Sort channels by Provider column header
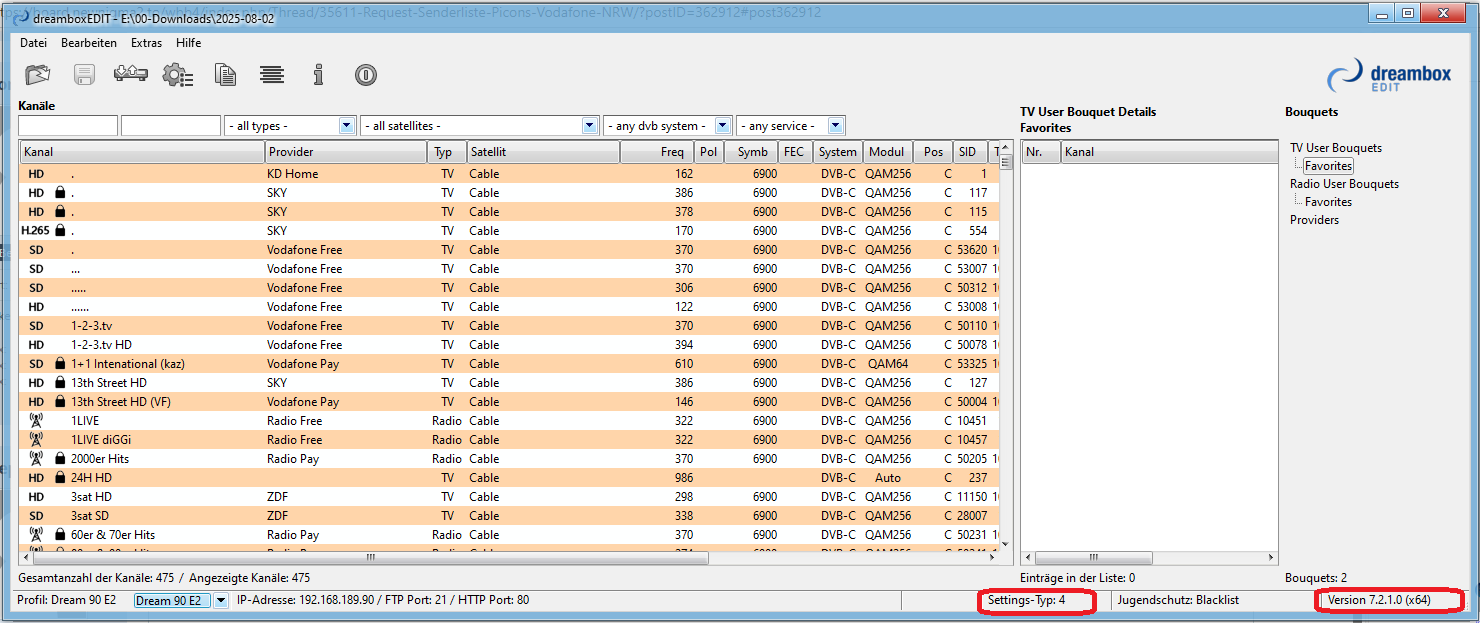Image resolution: width=1480 pixels, height=623 pixels. pos(346,152)
